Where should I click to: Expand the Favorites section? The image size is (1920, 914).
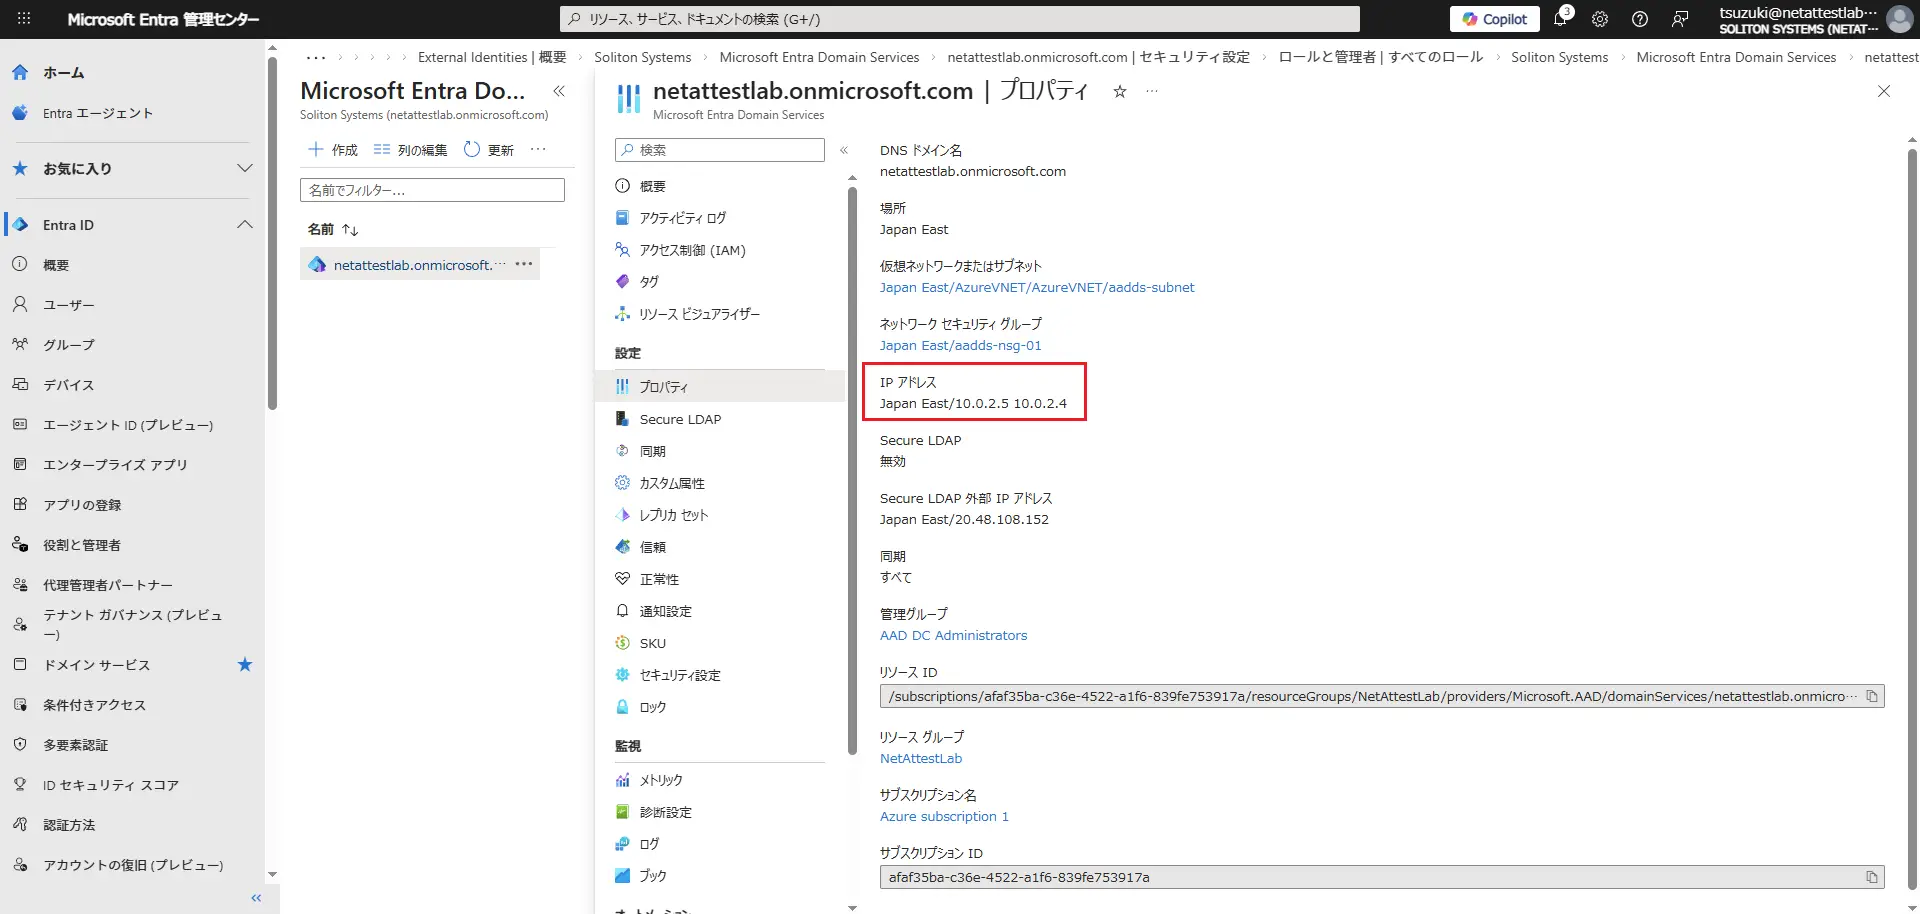tap(245, 168)
